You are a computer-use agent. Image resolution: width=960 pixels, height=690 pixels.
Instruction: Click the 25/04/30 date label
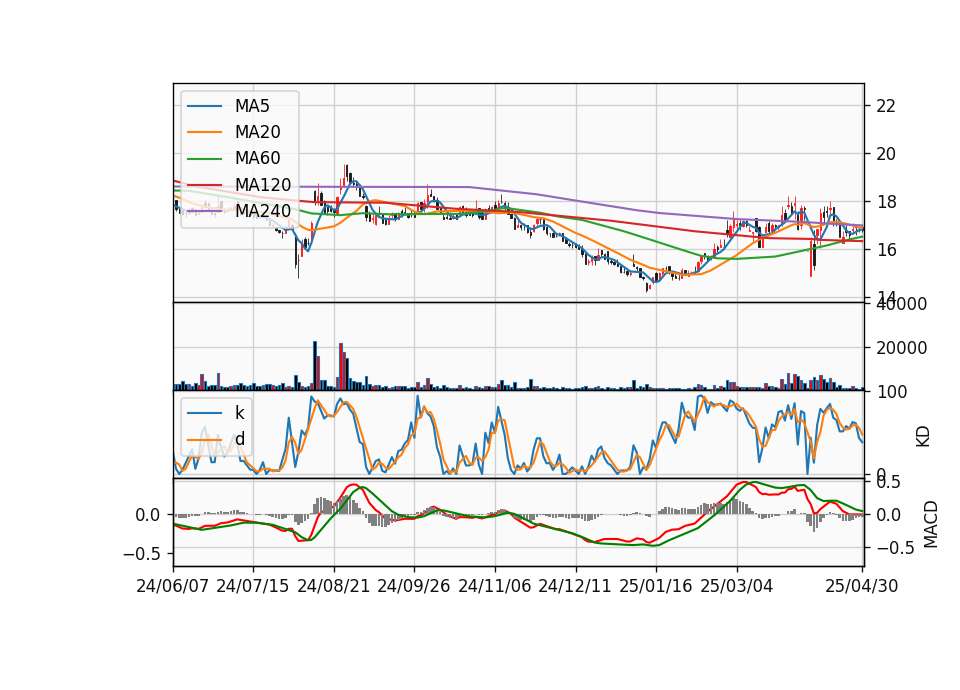[862, 586]
